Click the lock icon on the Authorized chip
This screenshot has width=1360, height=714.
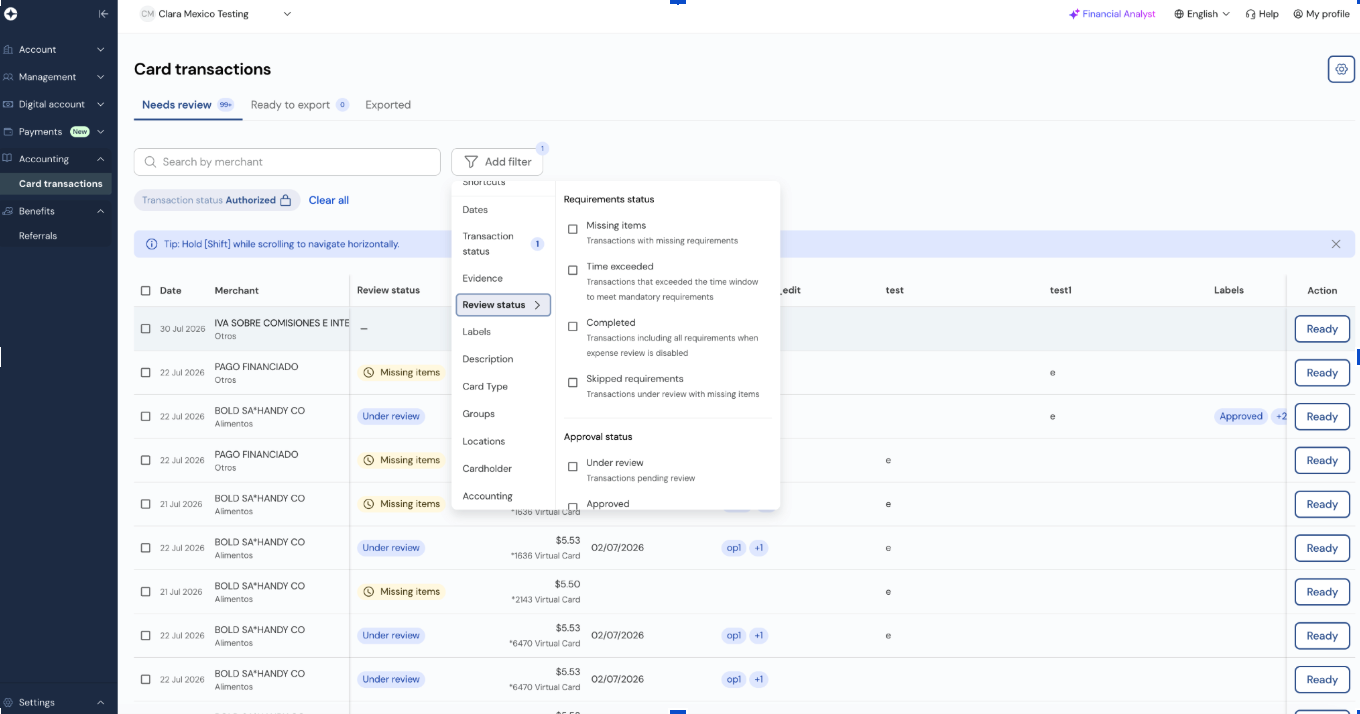pos(286,200)
